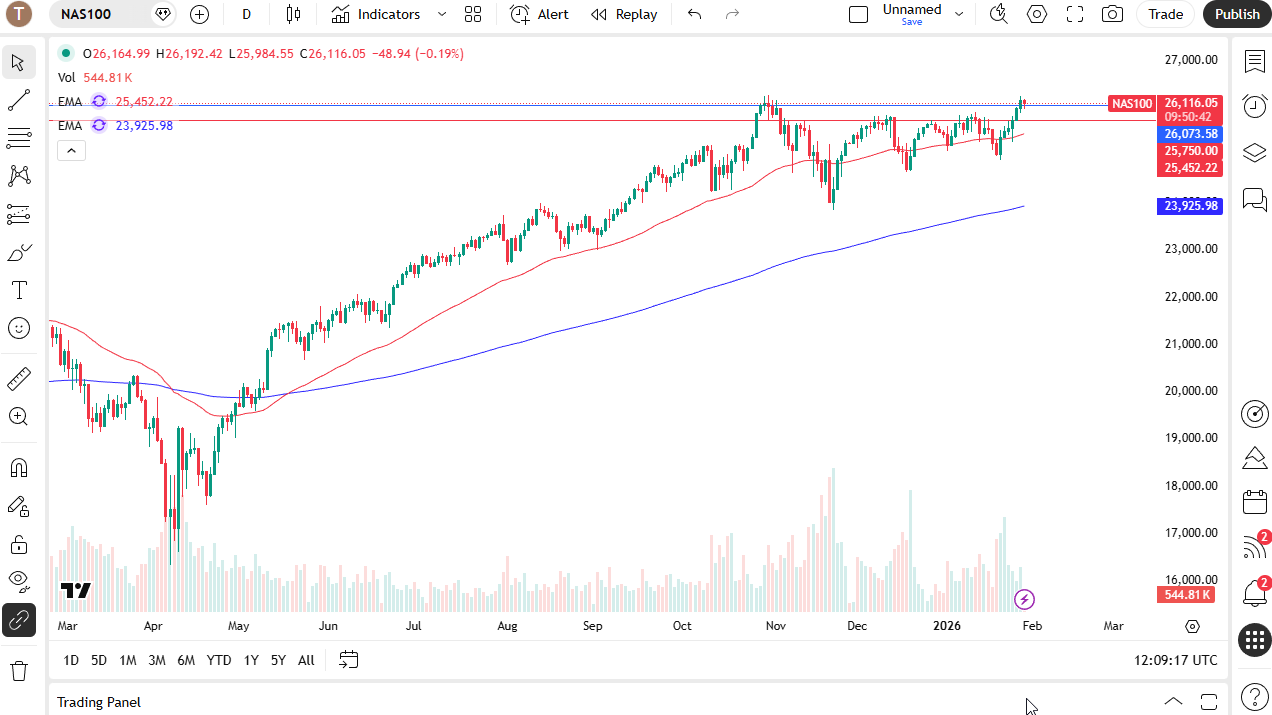This screenshot has width=1272, height=715.
Task: Open the Fibonacci retracement tools
Action: 18,138
